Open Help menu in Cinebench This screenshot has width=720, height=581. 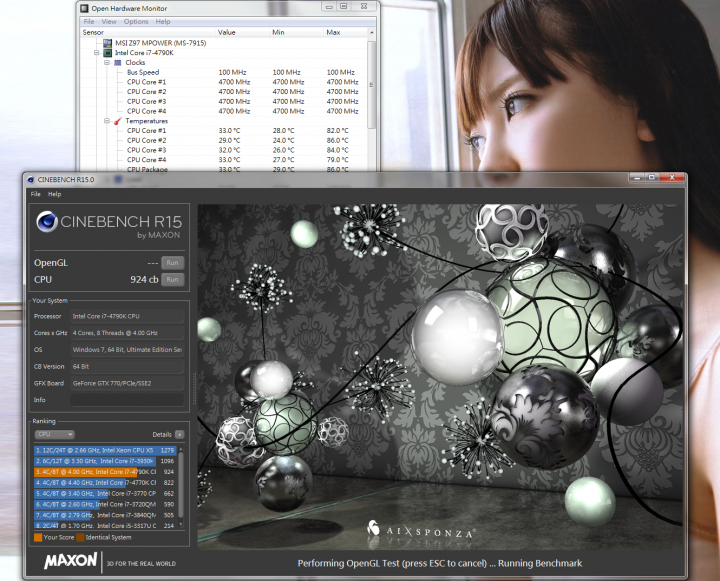point(55,194)
